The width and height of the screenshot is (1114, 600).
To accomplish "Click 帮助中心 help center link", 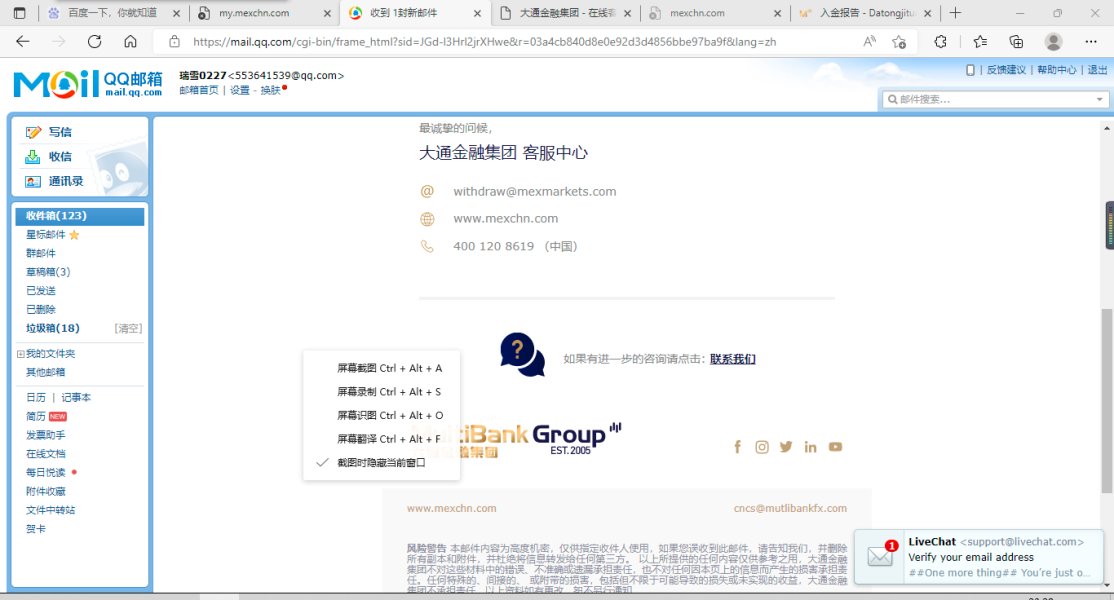I will (x=1056, y=70).
